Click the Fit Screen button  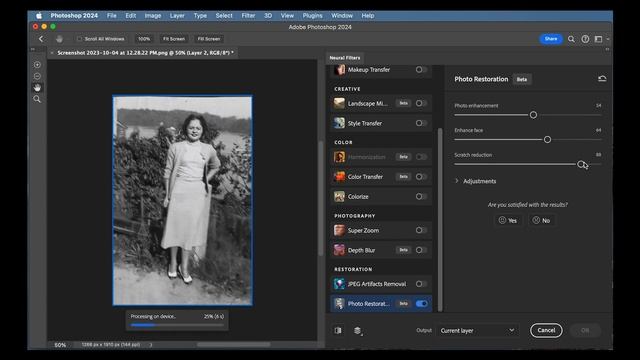click(x=174, y=39)
